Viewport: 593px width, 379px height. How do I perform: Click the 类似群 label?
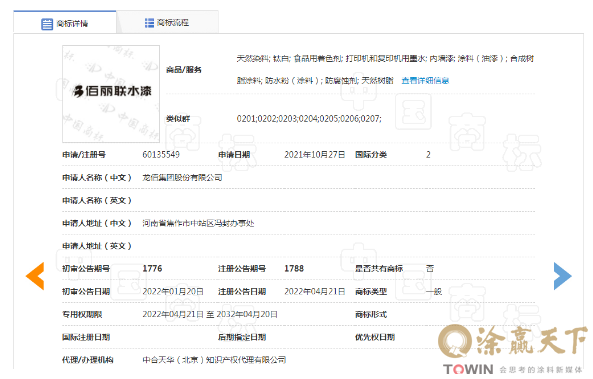[x=178, y=119]
